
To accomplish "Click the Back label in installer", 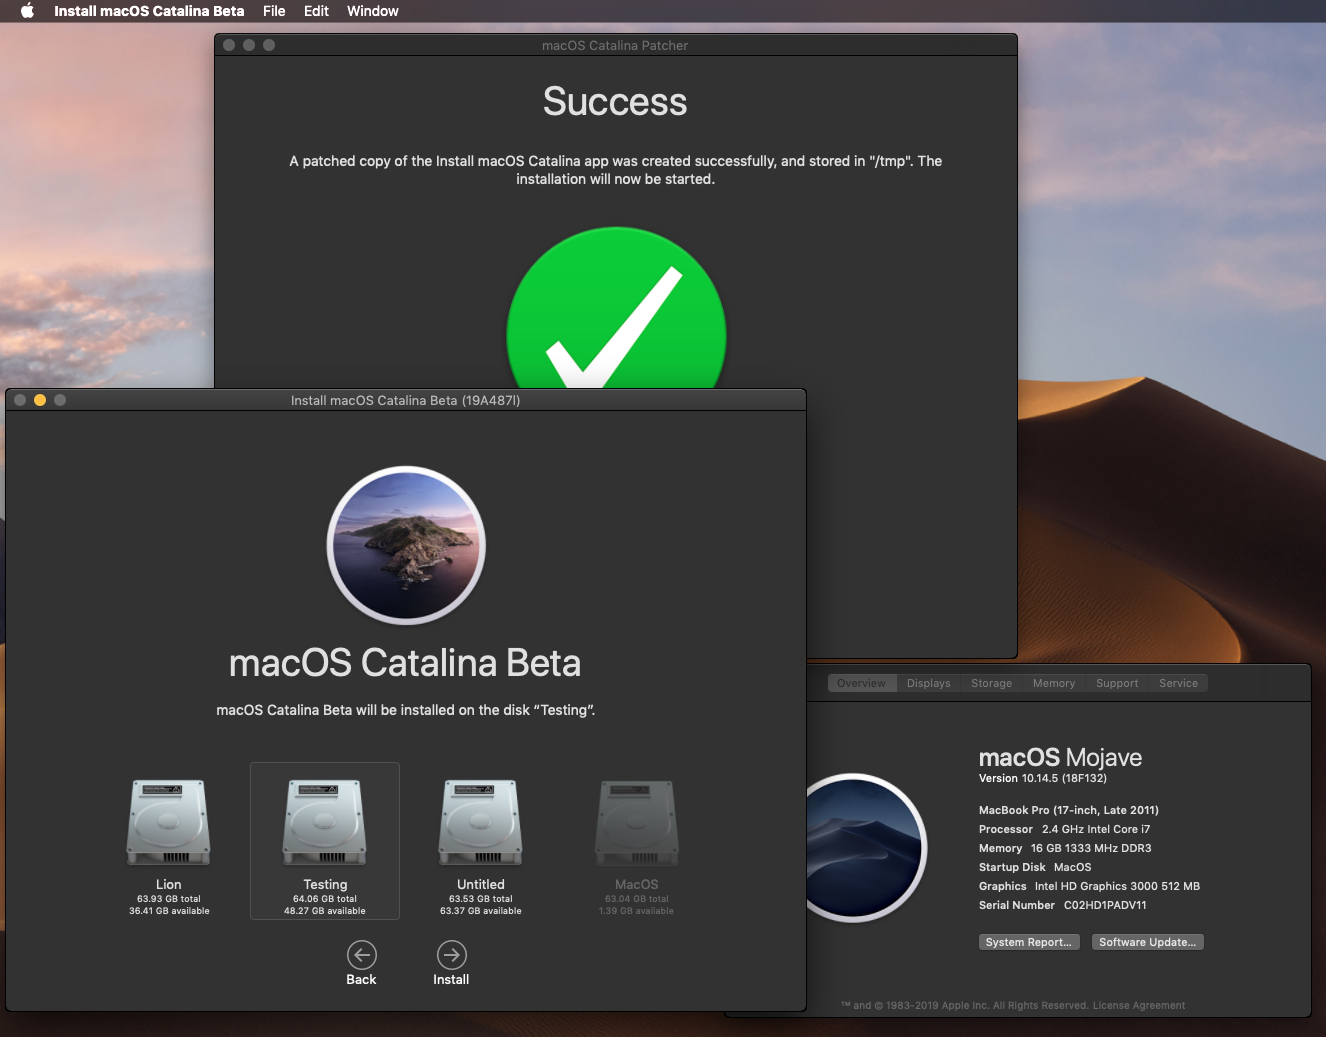I will coord(361,980).
